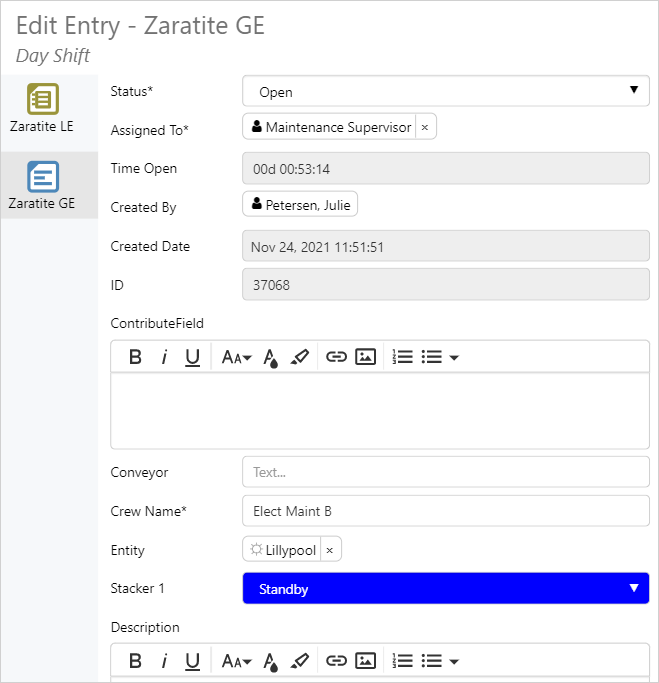This screenshot has height=683, width=659.
Task: Open font color picker in ContributeField
Action: pos(269,357)
